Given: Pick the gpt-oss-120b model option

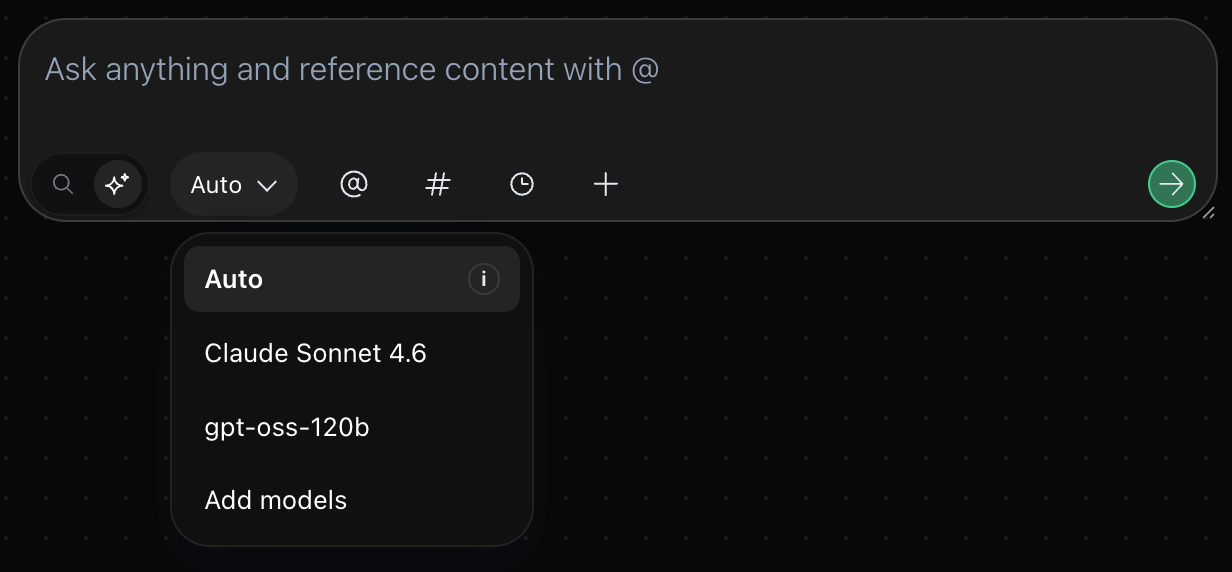Looking at the screenshot, I should pos(287,427).
